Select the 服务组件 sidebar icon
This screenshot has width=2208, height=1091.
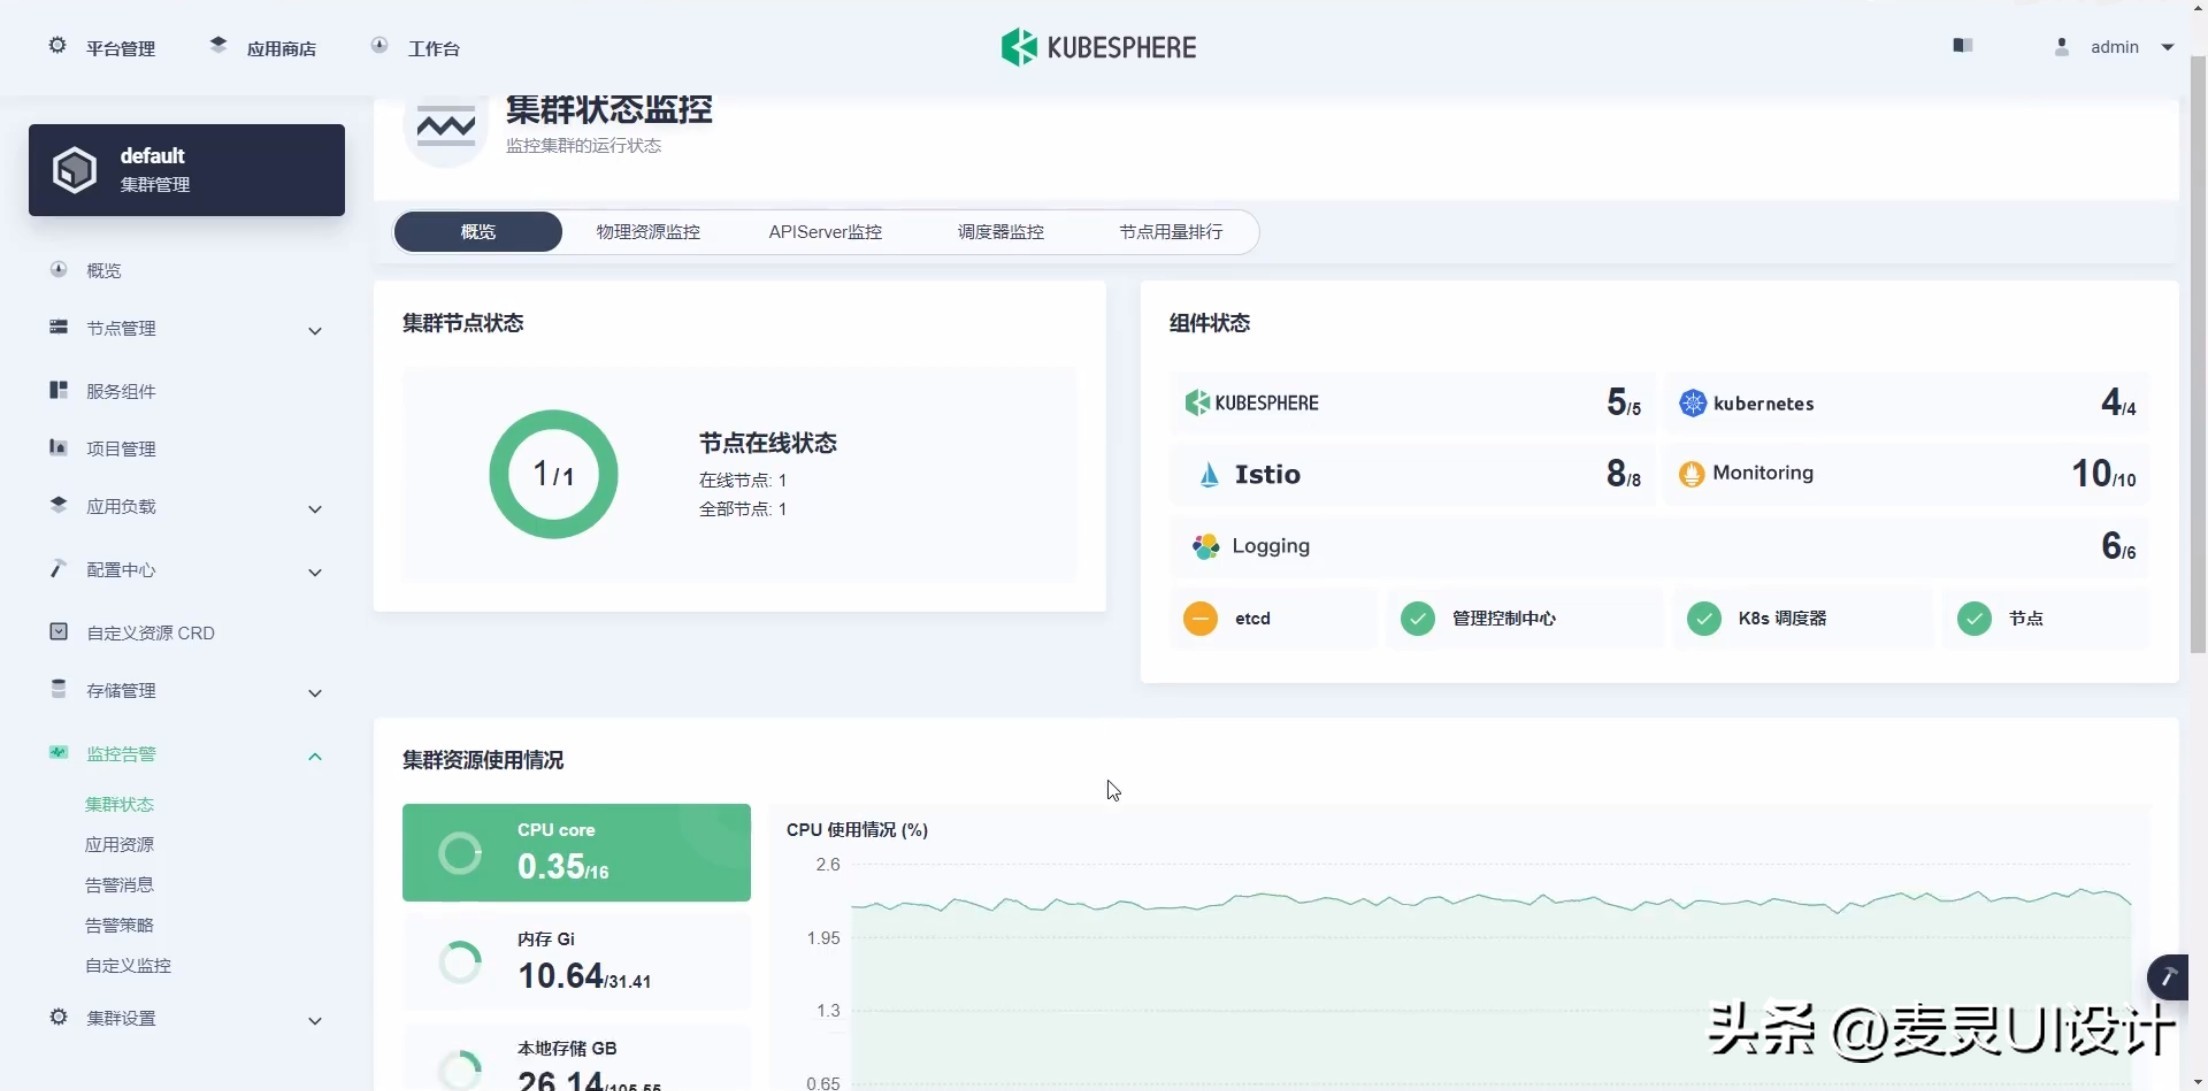point(57,390)
